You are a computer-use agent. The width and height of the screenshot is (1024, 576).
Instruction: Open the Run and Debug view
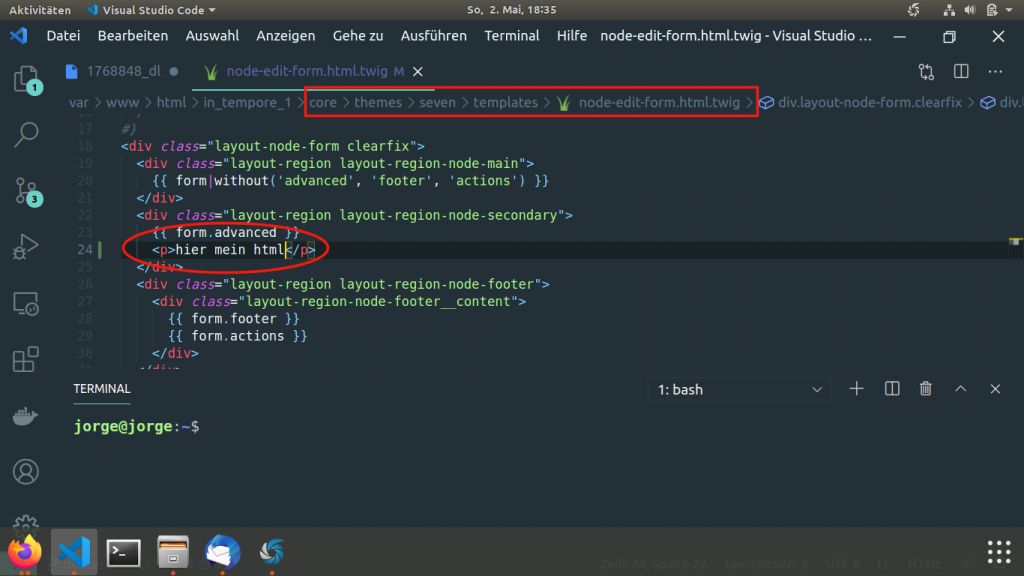[27, 246]
